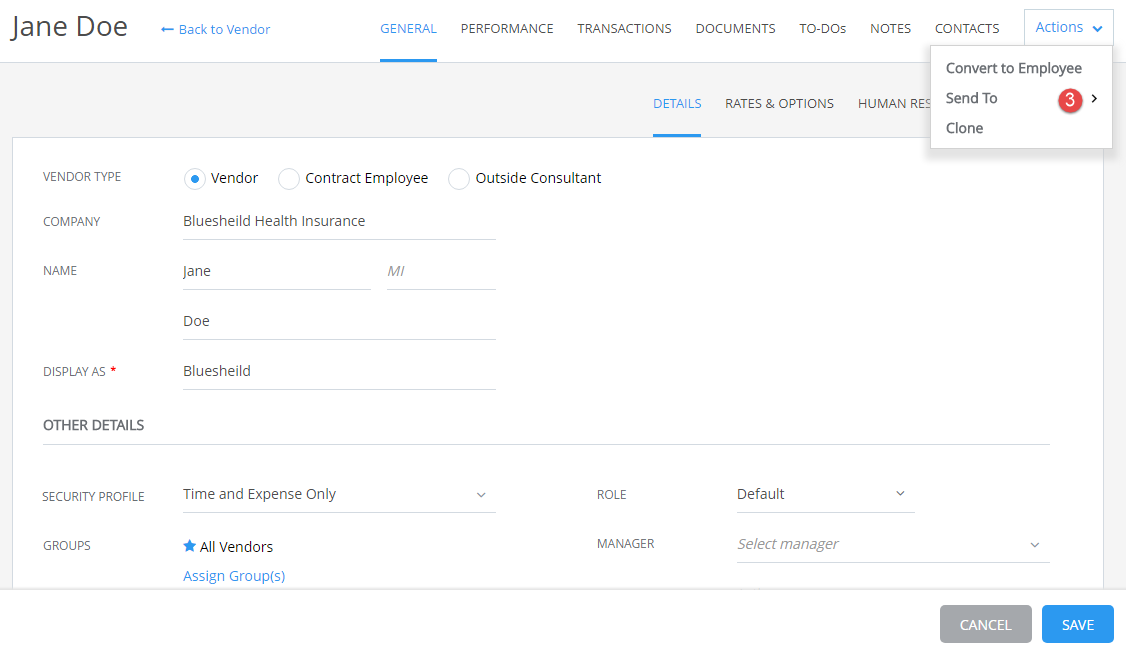Open the GENERAL tab
1126x658 pixels.
coord(408,29)
